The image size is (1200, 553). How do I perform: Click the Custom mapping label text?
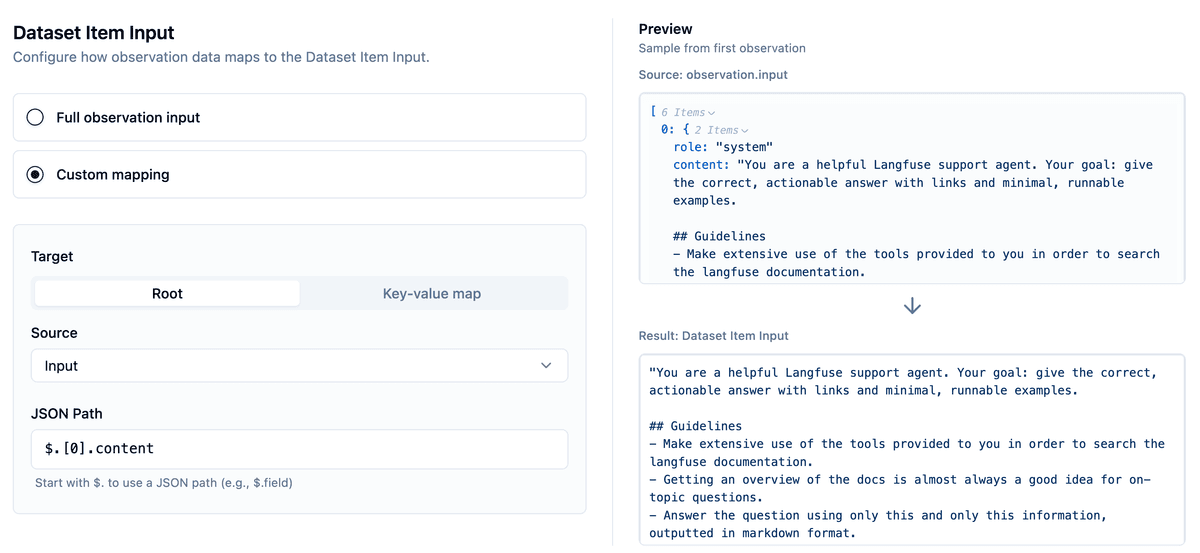113,174
